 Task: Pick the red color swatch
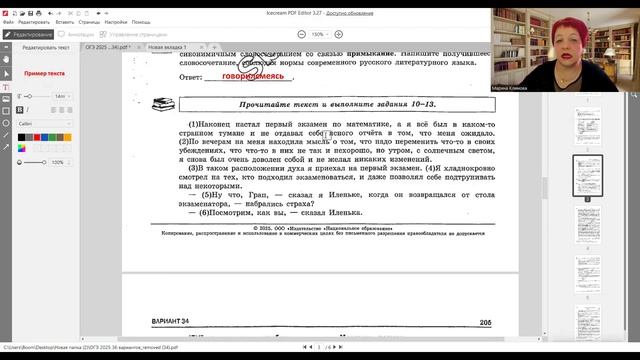(x=37, y=138)
